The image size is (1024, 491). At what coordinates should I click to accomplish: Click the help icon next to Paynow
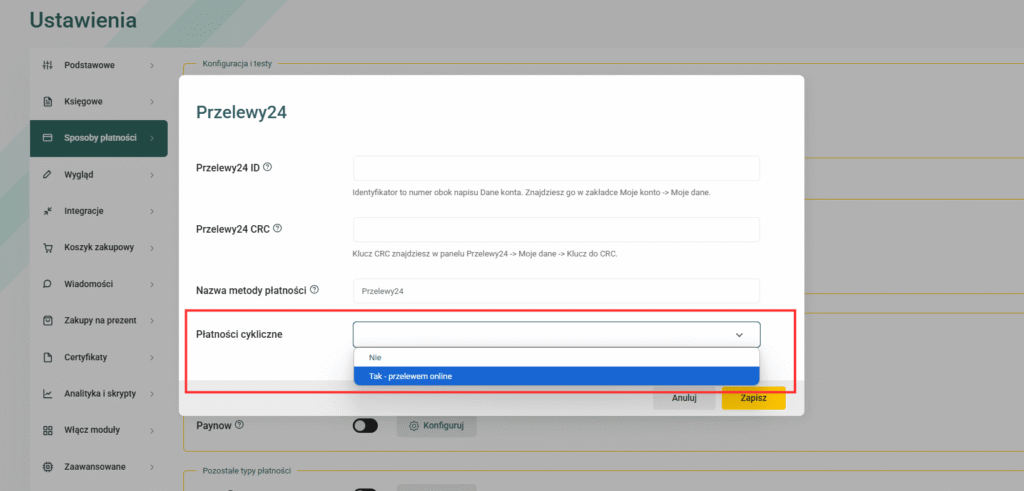(x=239, y=425)
